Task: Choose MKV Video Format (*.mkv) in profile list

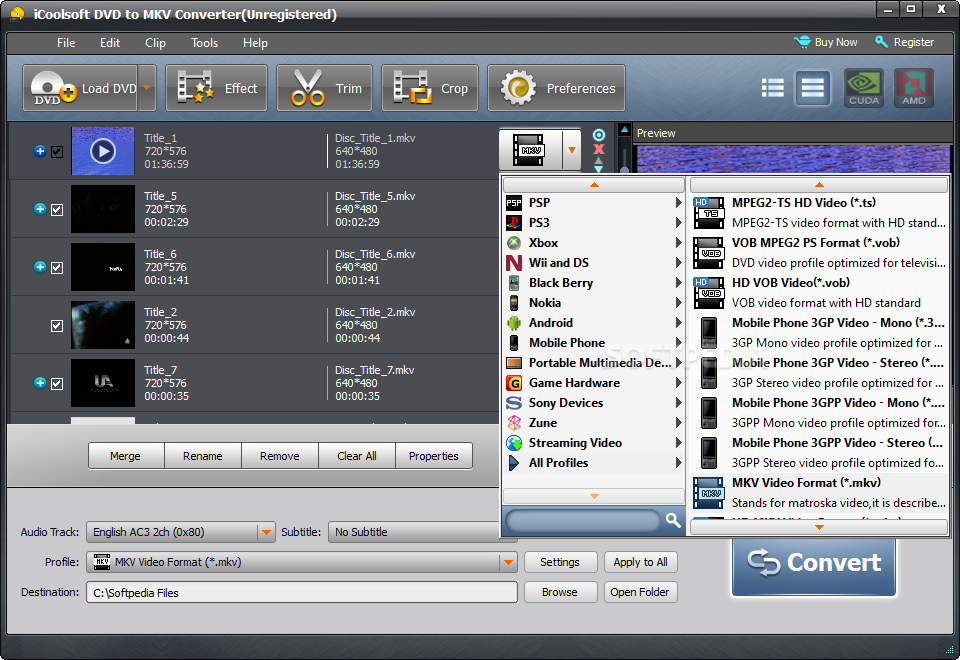Action: [819, 493]
